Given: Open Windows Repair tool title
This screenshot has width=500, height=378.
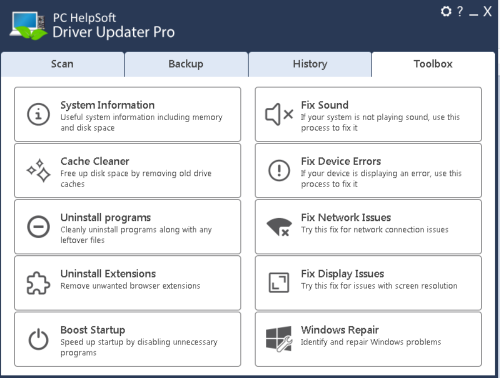Looking at the screenshot, I should click(340, 330).
